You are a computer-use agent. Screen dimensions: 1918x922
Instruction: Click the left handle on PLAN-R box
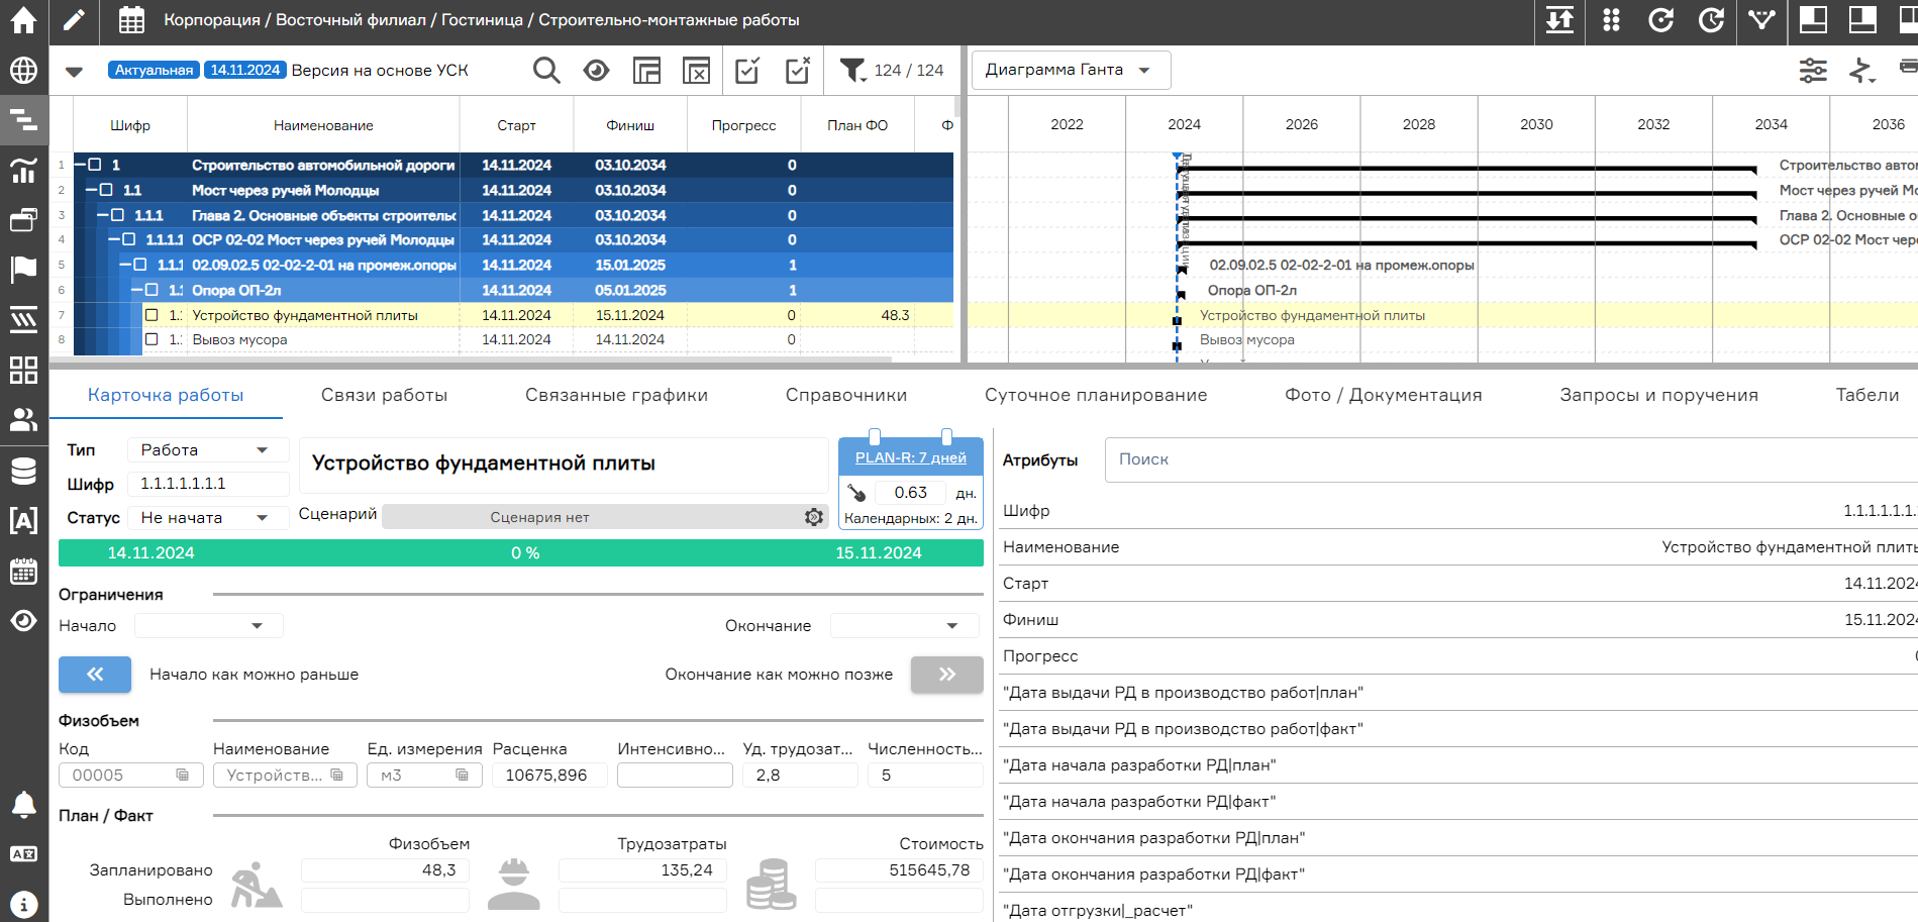tap(874, 437)
